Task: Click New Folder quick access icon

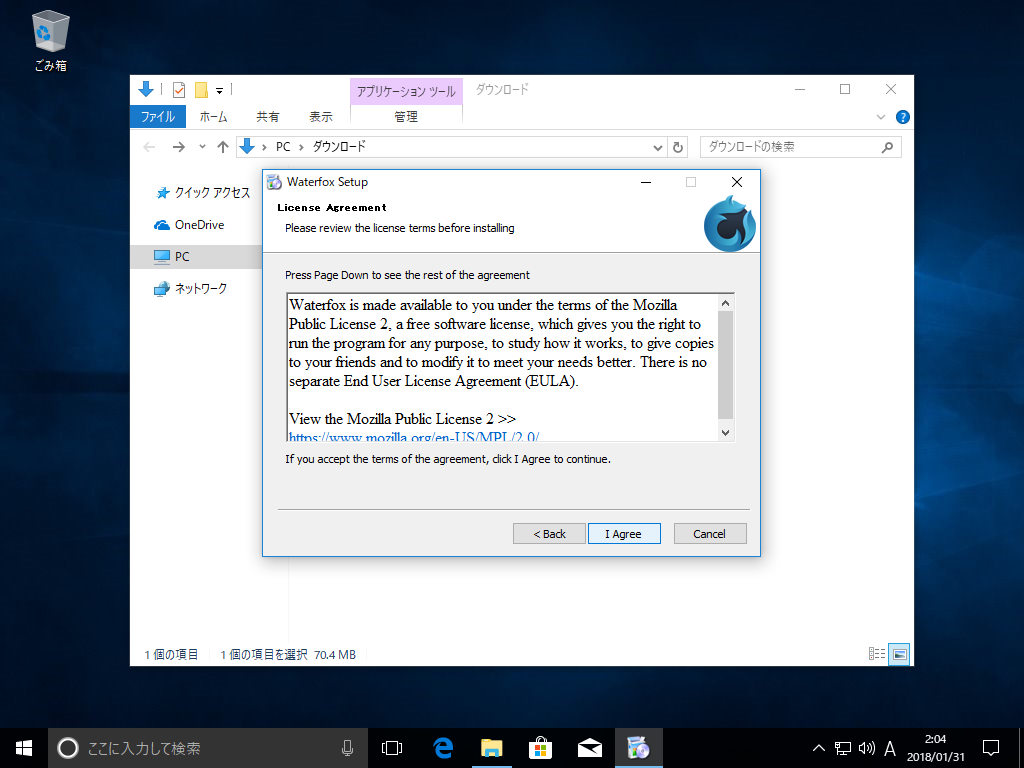Action: (x=201, y=89)
